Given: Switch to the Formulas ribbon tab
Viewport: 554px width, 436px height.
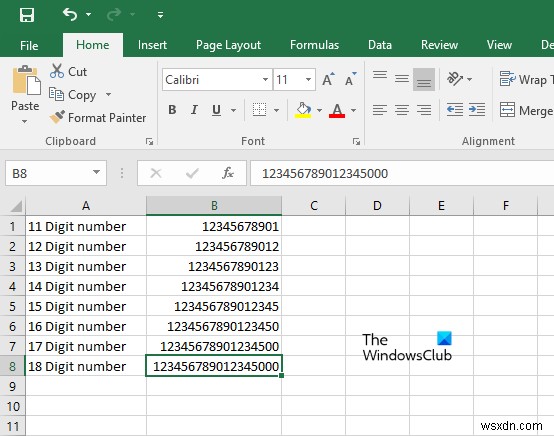Looking at the screenshot, I should click(314, 45).
